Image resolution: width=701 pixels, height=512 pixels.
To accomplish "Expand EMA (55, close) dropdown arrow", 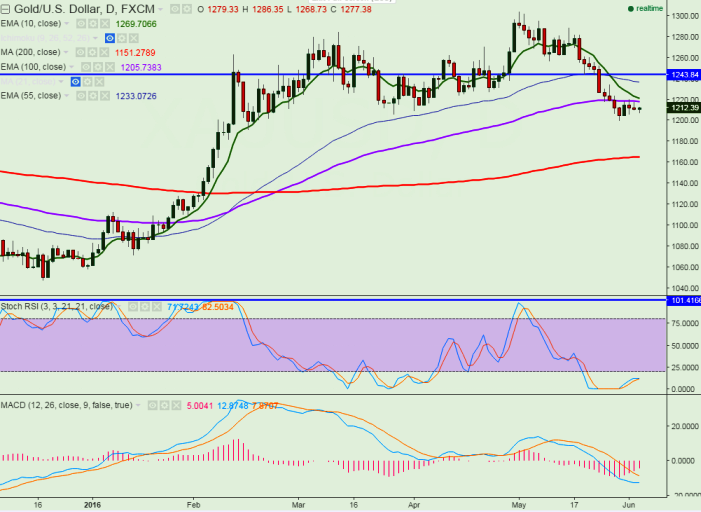I will coord(67,96).
